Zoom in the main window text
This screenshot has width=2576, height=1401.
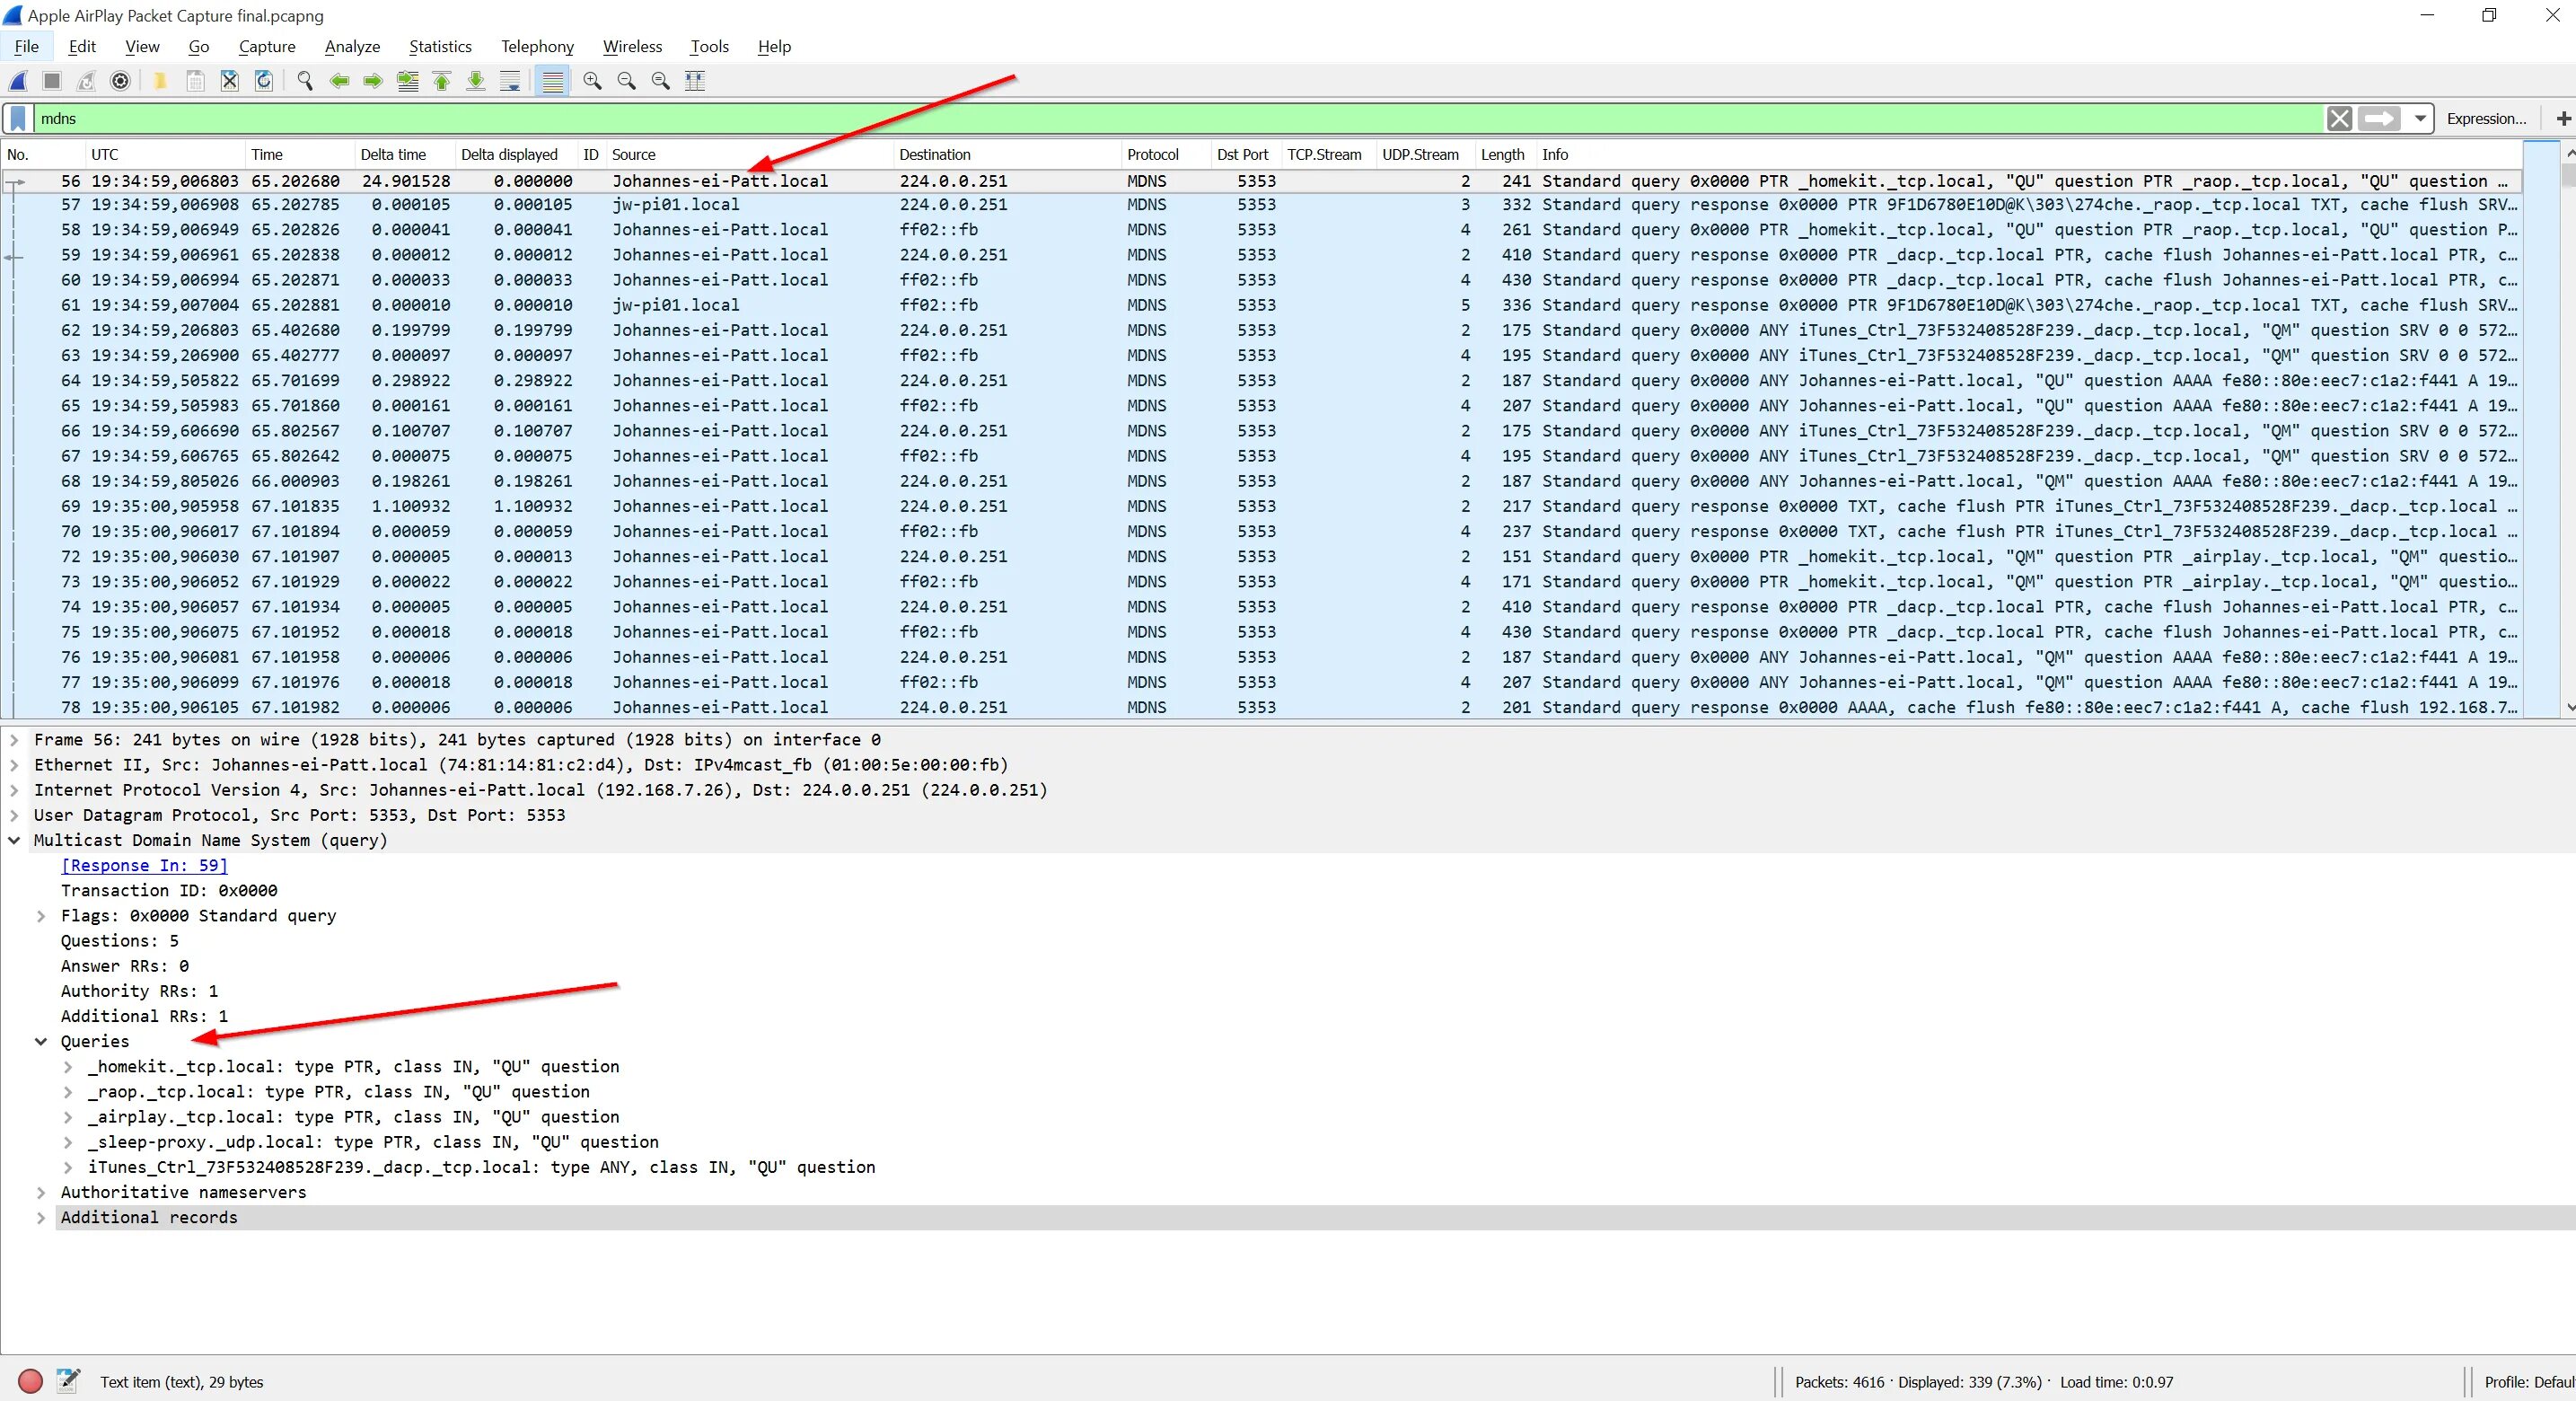click(592, 81)
